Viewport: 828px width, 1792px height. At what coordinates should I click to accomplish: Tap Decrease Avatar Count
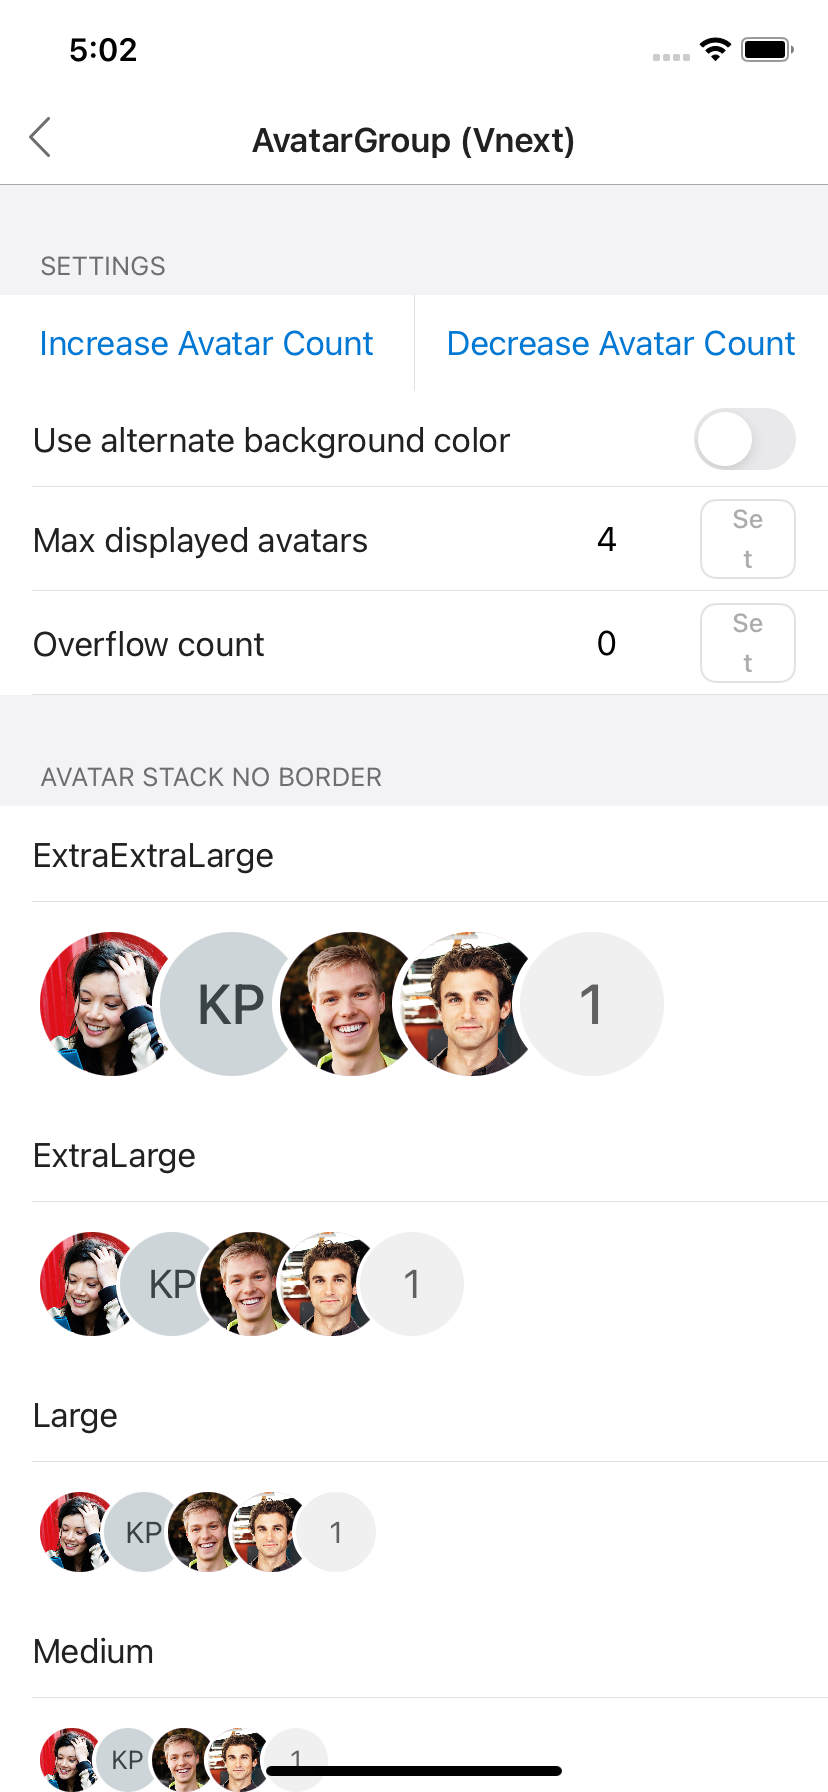coord(620,343)
